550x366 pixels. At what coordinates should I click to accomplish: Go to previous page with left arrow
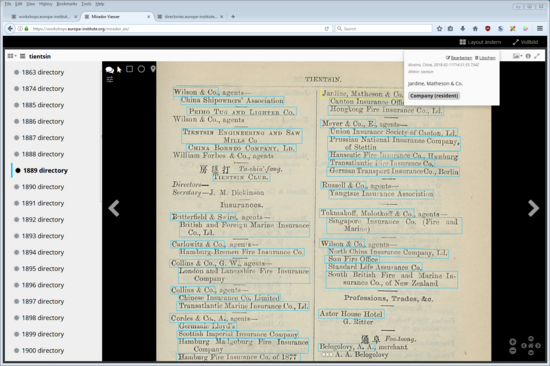click(114, 208)
